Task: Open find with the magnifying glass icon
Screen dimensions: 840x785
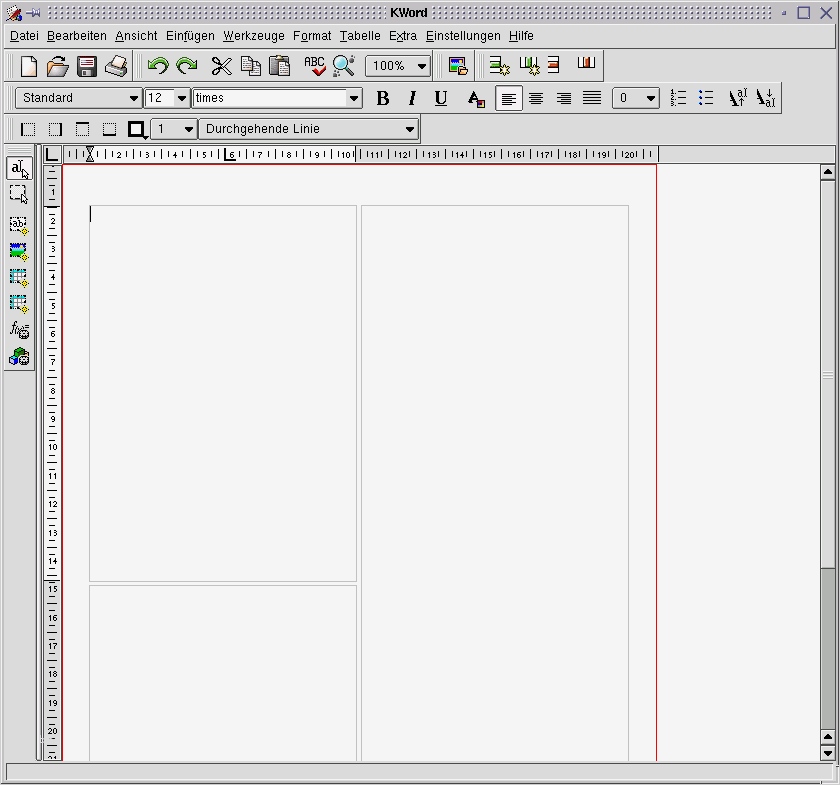Action: (x=343, y=66)
